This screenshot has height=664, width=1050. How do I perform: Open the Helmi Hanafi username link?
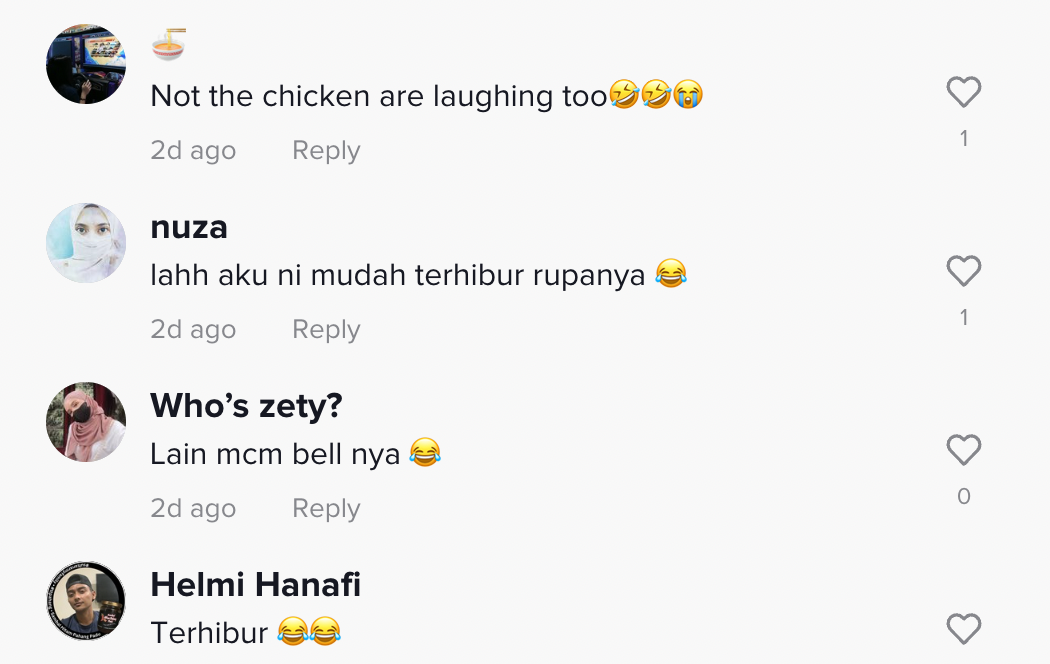tap(255, 585)
